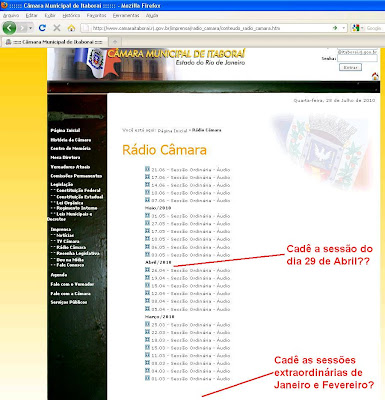Open the Arquivo menu

[x=11, y=15]
